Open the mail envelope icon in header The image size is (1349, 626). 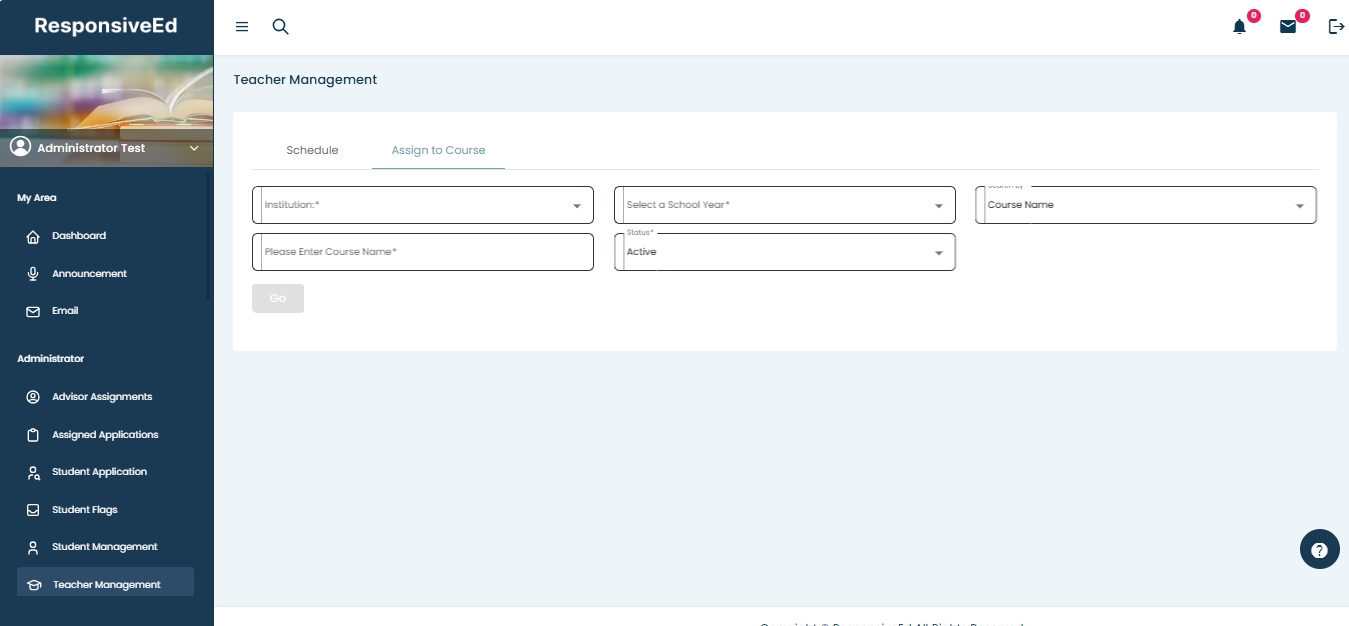point(1288,27)
